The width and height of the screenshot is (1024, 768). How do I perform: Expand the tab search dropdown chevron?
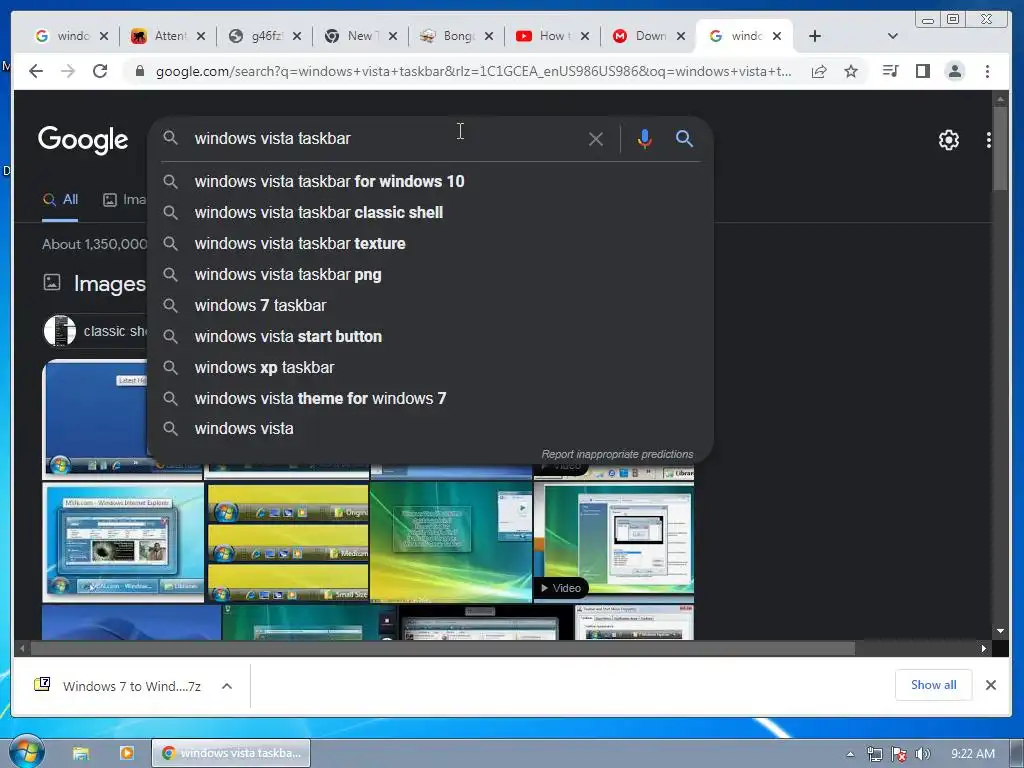pyautogui.click(x=893, y=36)
